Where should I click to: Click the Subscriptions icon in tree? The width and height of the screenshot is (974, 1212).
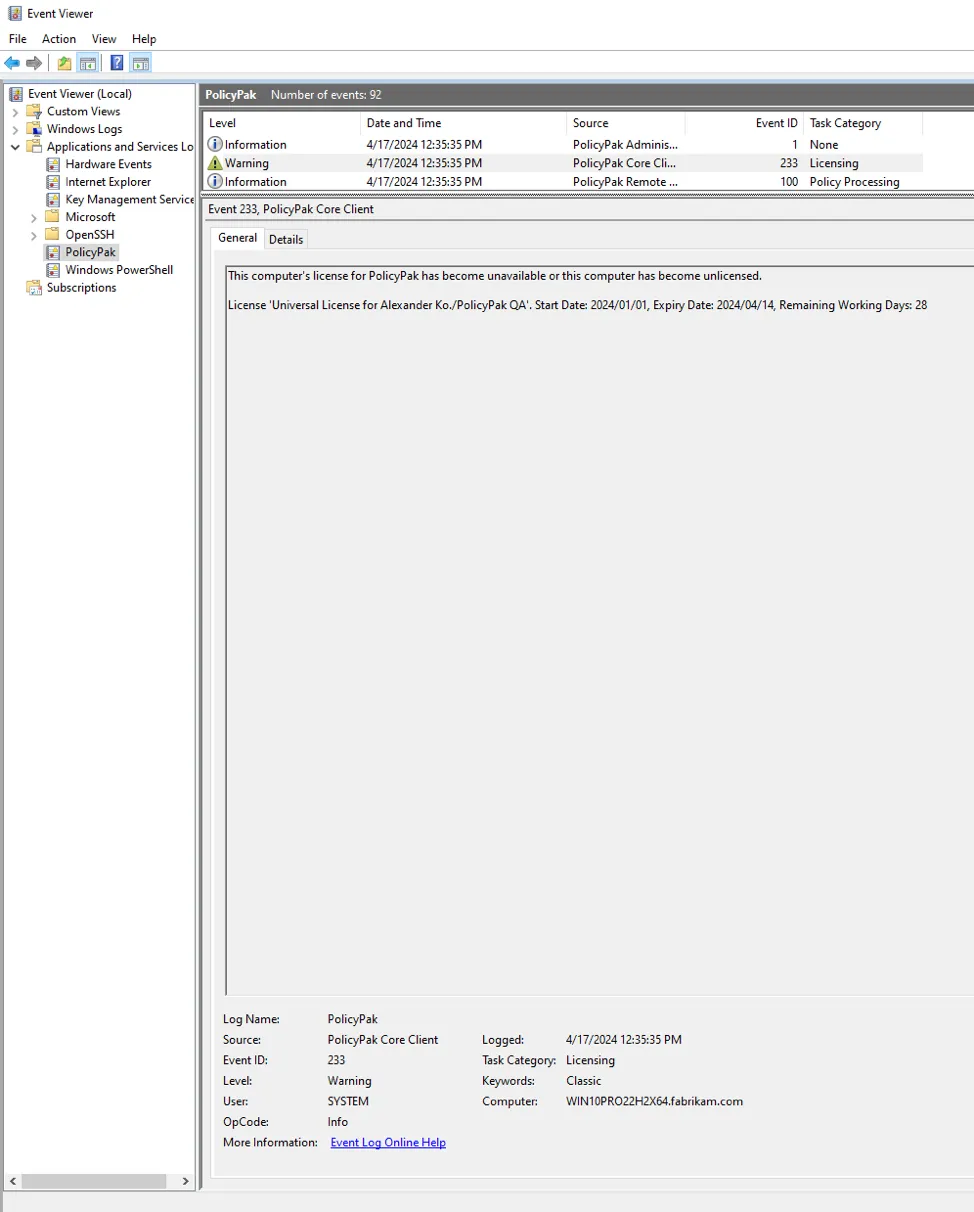click(x=35, y=288)
